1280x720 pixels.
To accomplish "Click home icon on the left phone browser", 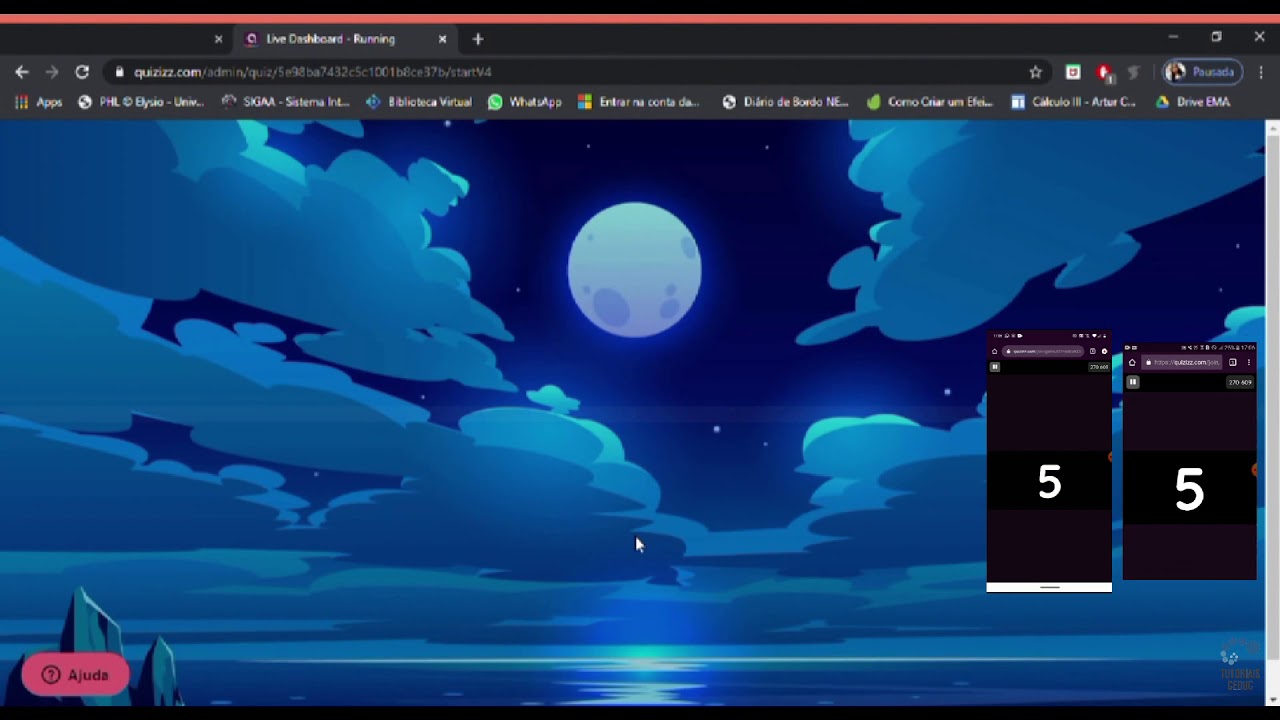I will click(994, 351).
